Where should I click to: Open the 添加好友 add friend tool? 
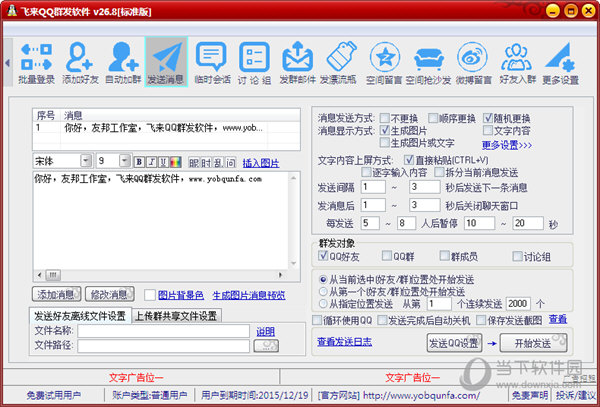pos(80,63)
